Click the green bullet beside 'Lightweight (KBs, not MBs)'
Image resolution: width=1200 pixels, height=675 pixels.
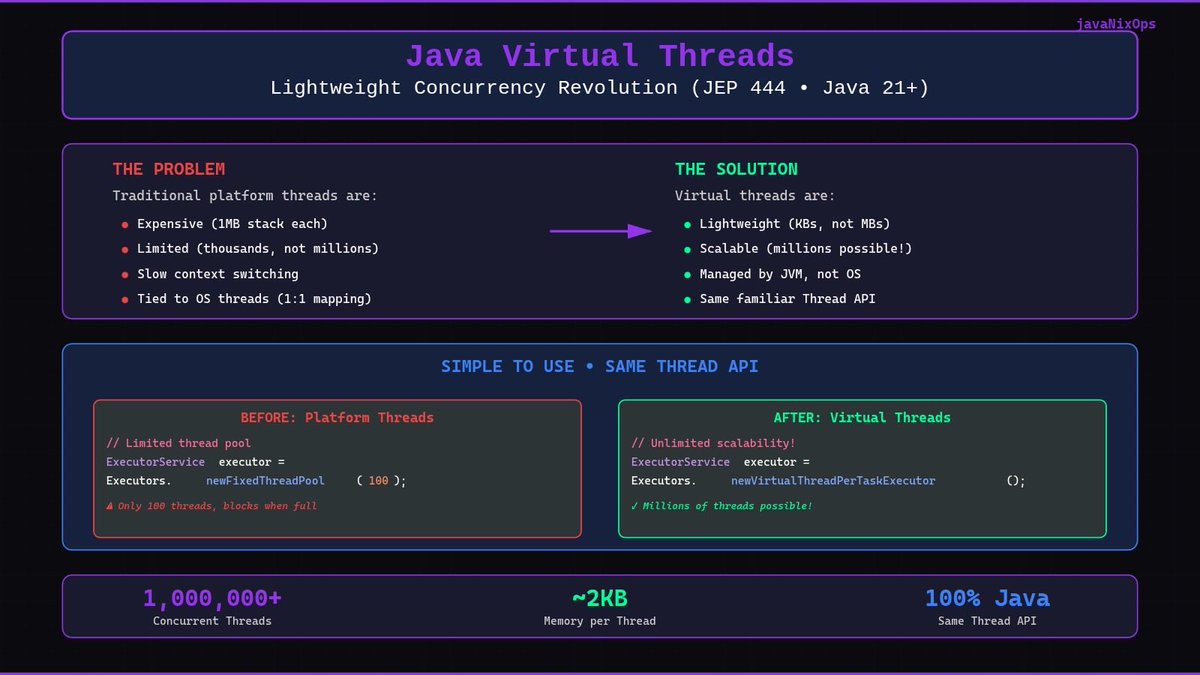pos(686,224)
